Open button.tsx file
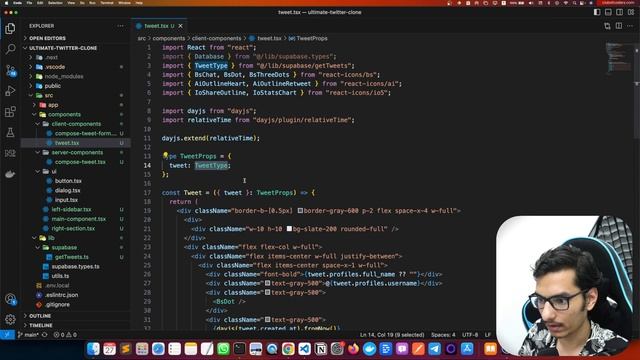This screenshot has width=640, height=360. 76,181
